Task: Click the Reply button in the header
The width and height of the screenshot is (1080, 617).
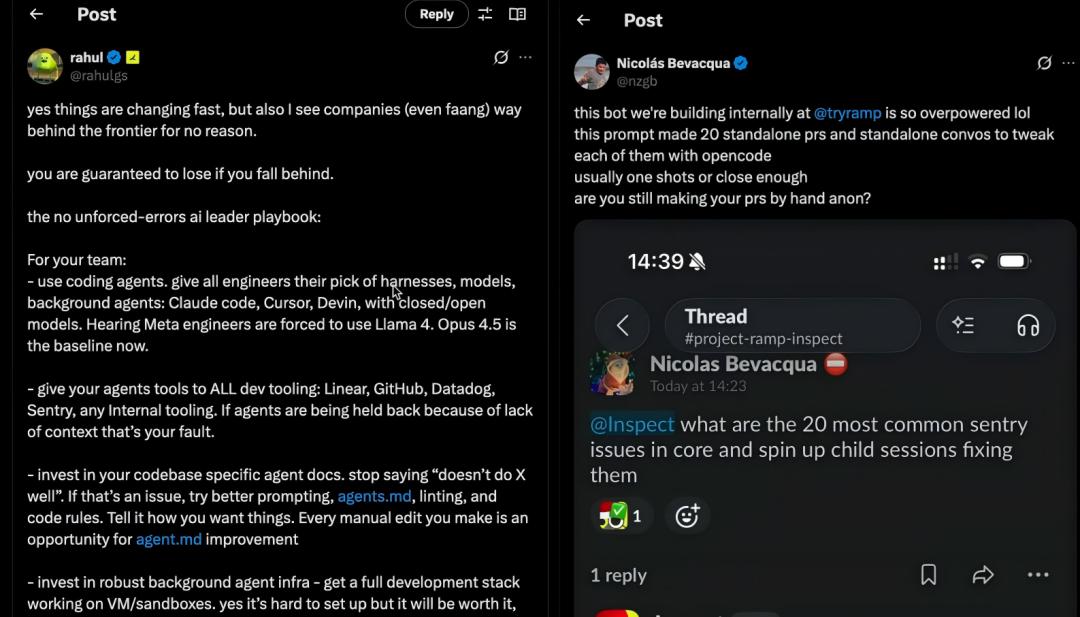Action: click(x=437, y=14)
